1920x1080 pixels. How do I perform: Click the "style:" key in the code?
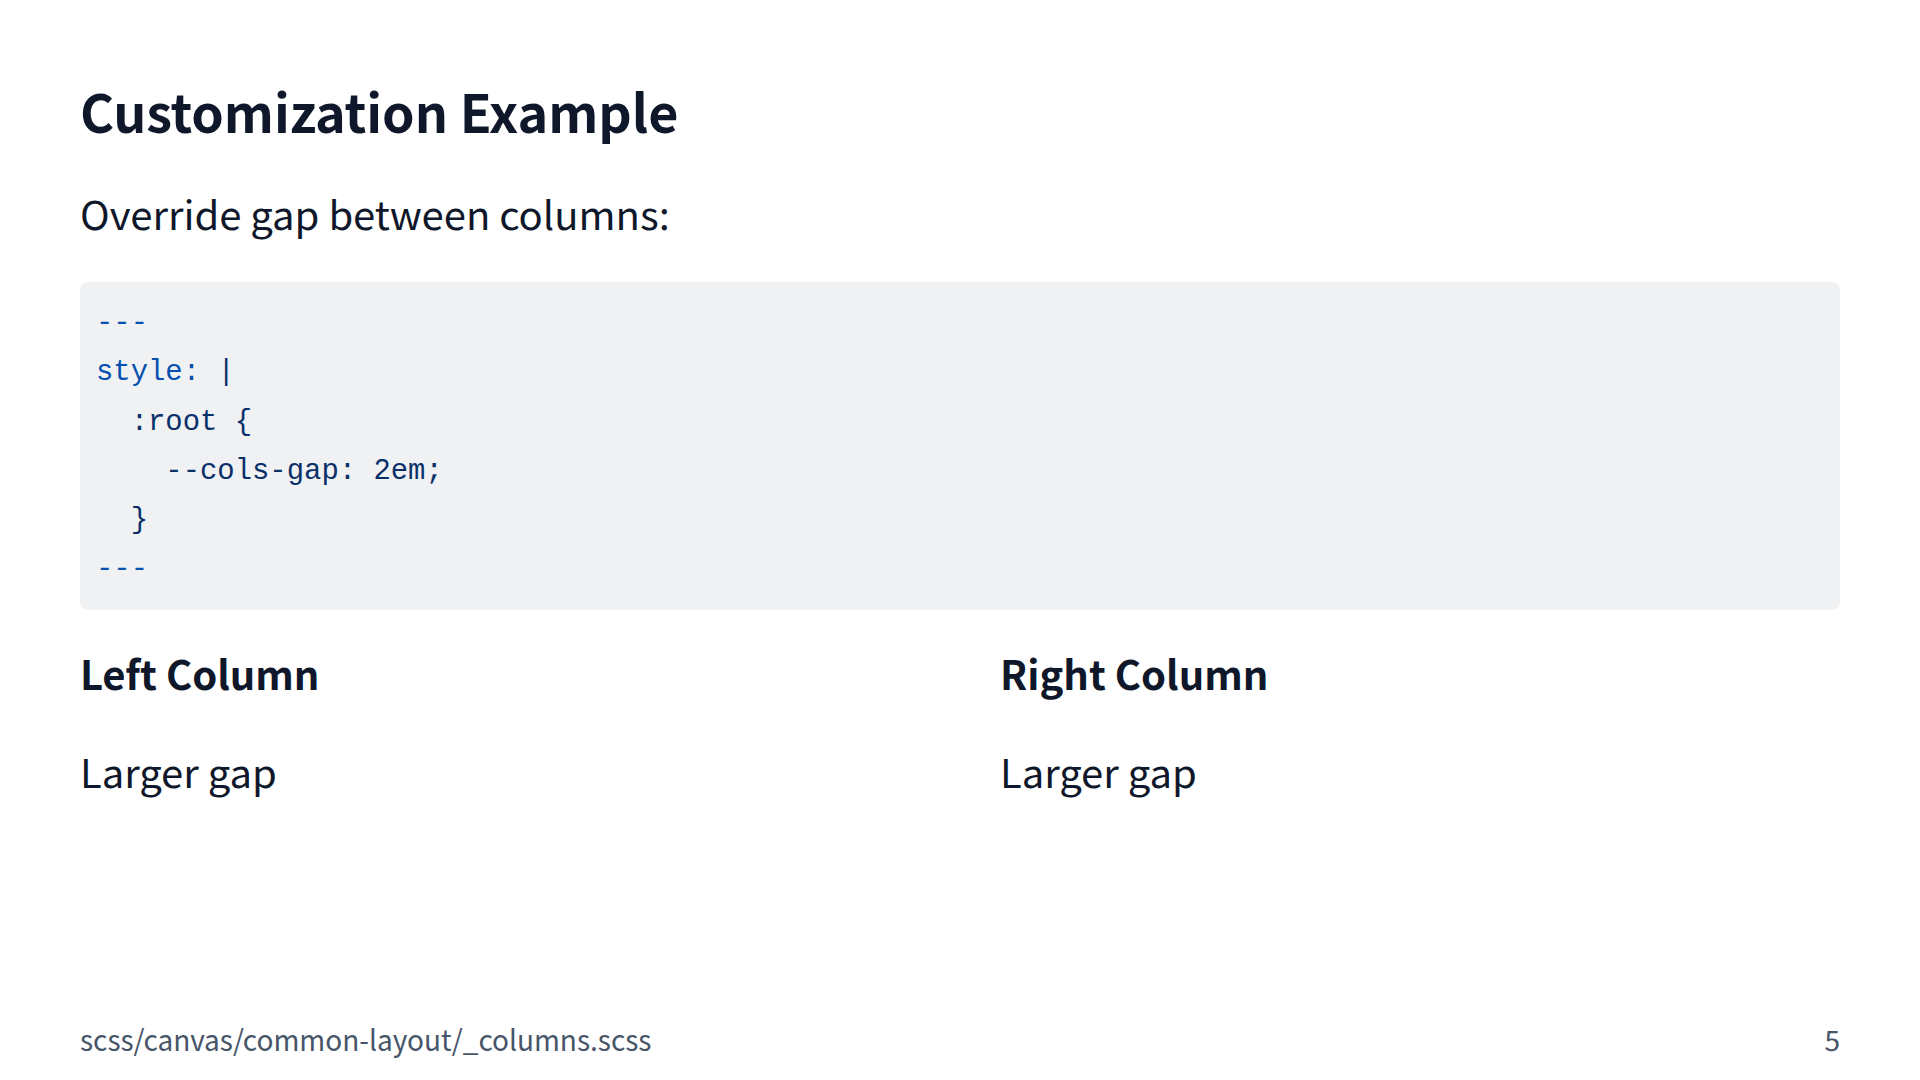coord(146,371)
